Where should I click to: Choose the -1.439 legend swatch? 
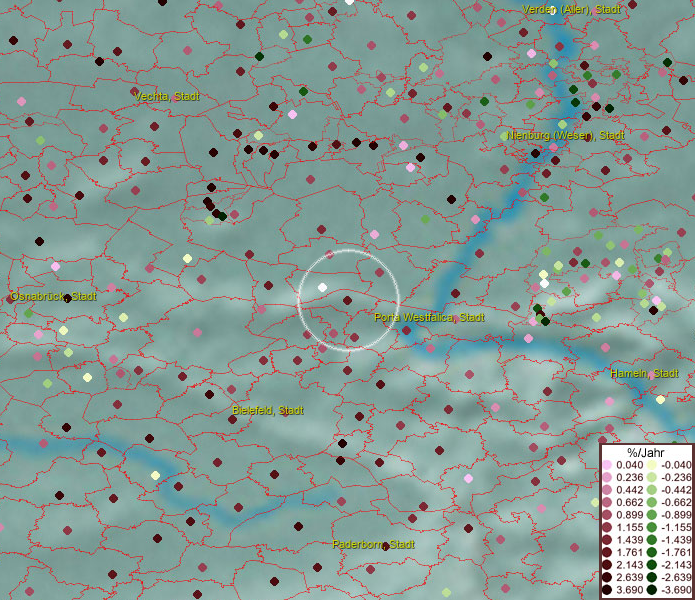[x=652, y=540]
